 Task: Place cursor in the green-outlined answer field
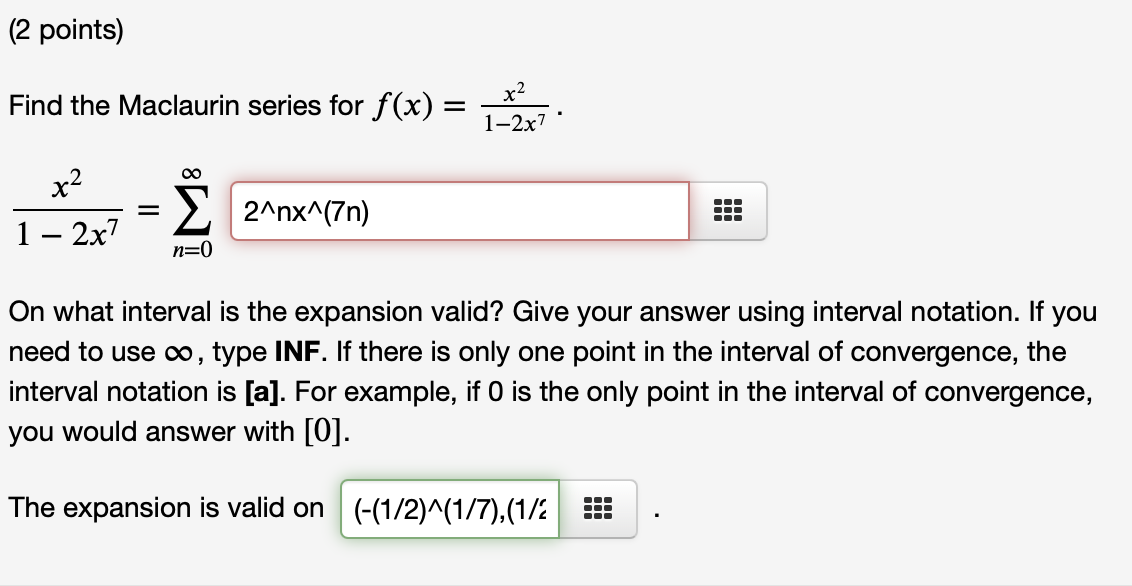click(448, 509)
